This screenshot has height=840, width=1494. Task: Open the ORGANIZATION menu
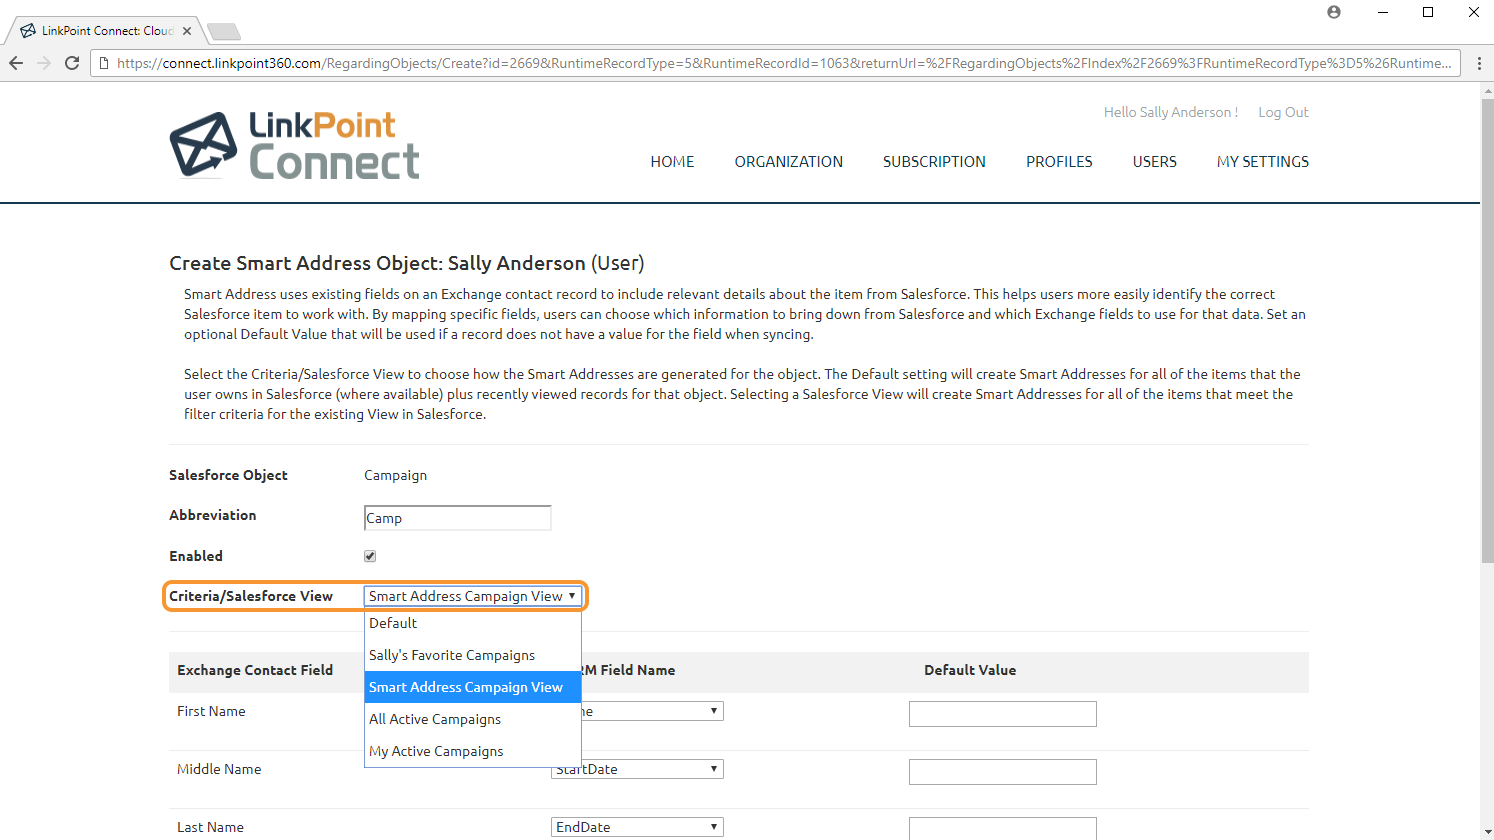[789, 161]
